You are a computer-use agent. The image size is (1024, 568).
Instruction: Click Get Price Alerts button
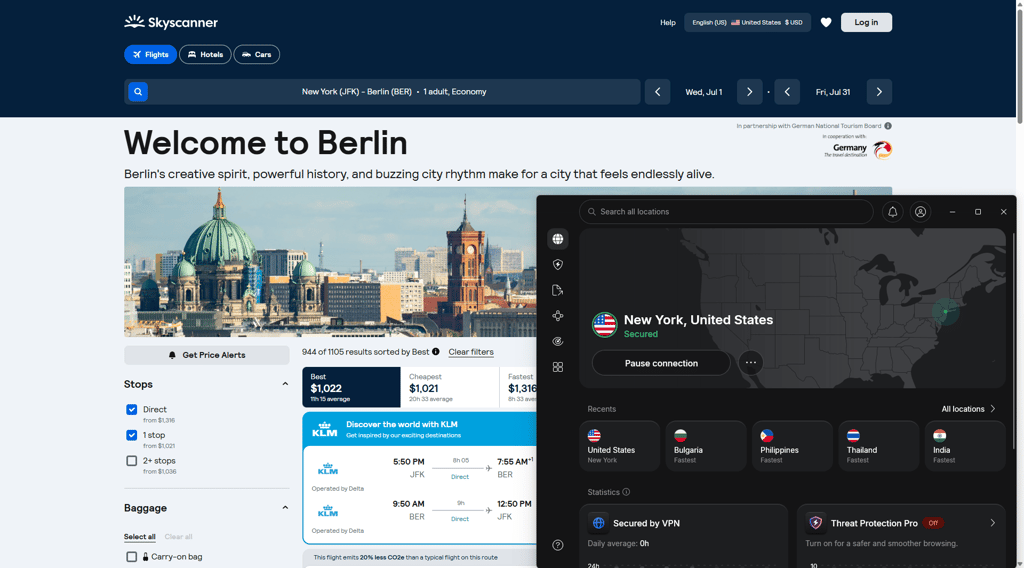tap(206, 355)
